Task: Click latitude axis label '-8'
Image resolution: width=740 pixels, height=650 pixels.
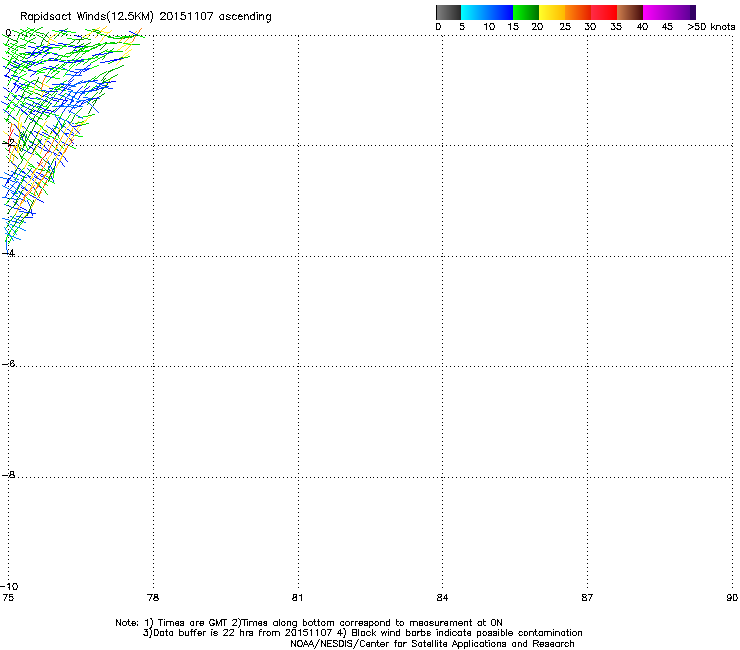Action: (8, 475)
